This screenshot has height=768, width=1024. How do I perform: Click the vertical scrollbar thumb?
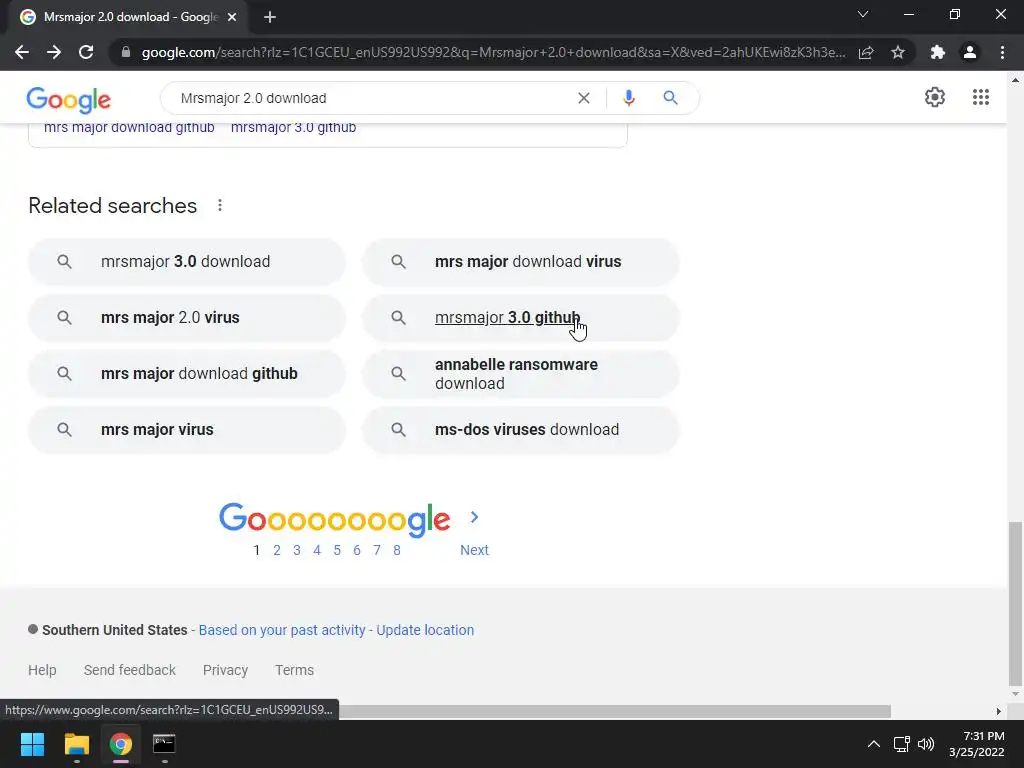pos(1015,602)
